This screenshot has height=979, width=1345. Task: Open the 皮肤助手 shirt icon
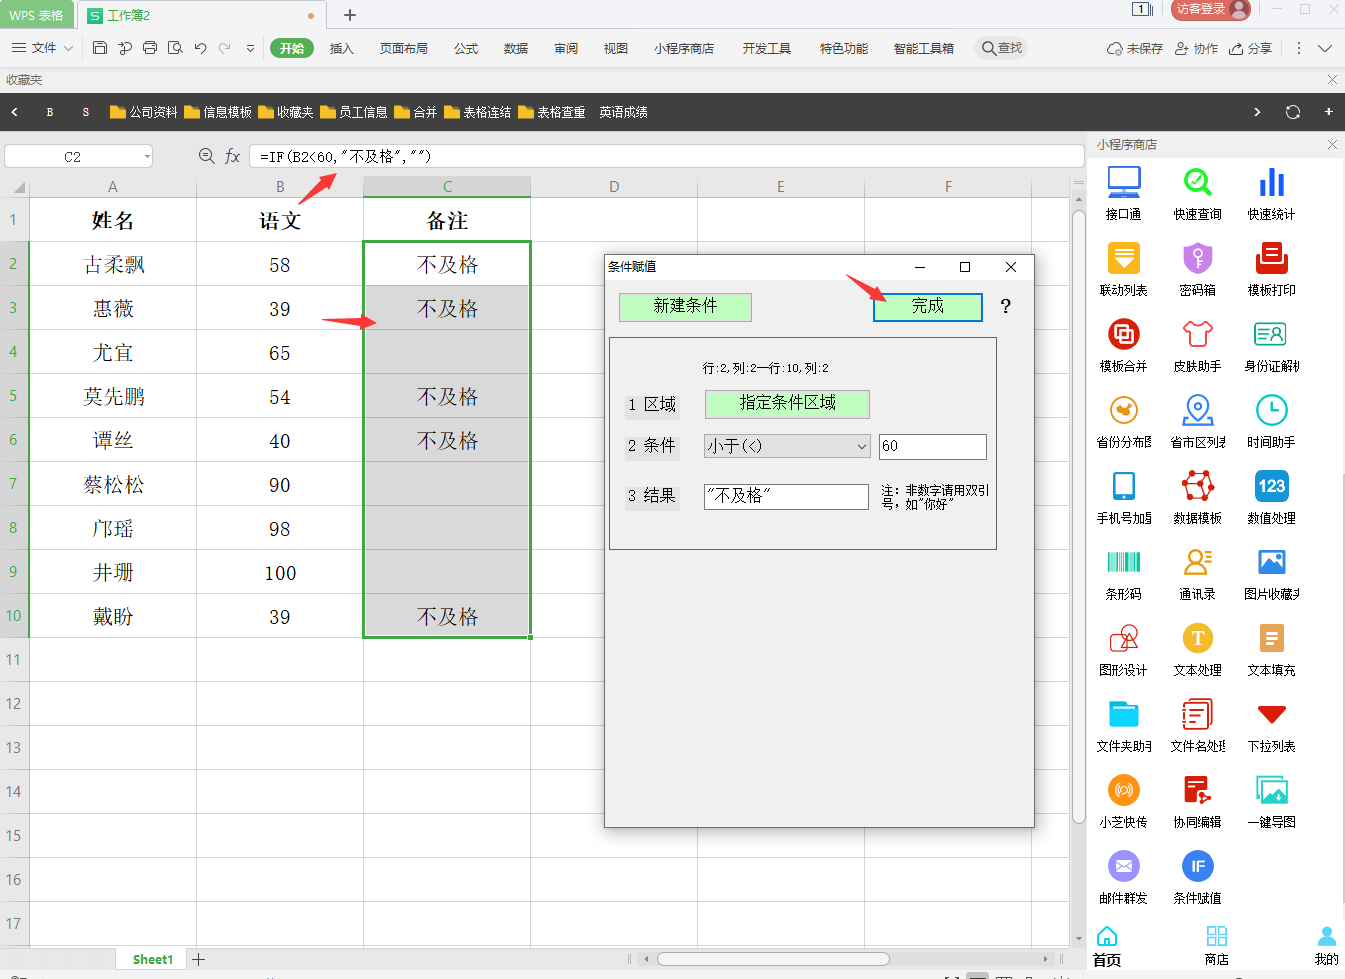pyautogui.click(x=1197, y=345)
